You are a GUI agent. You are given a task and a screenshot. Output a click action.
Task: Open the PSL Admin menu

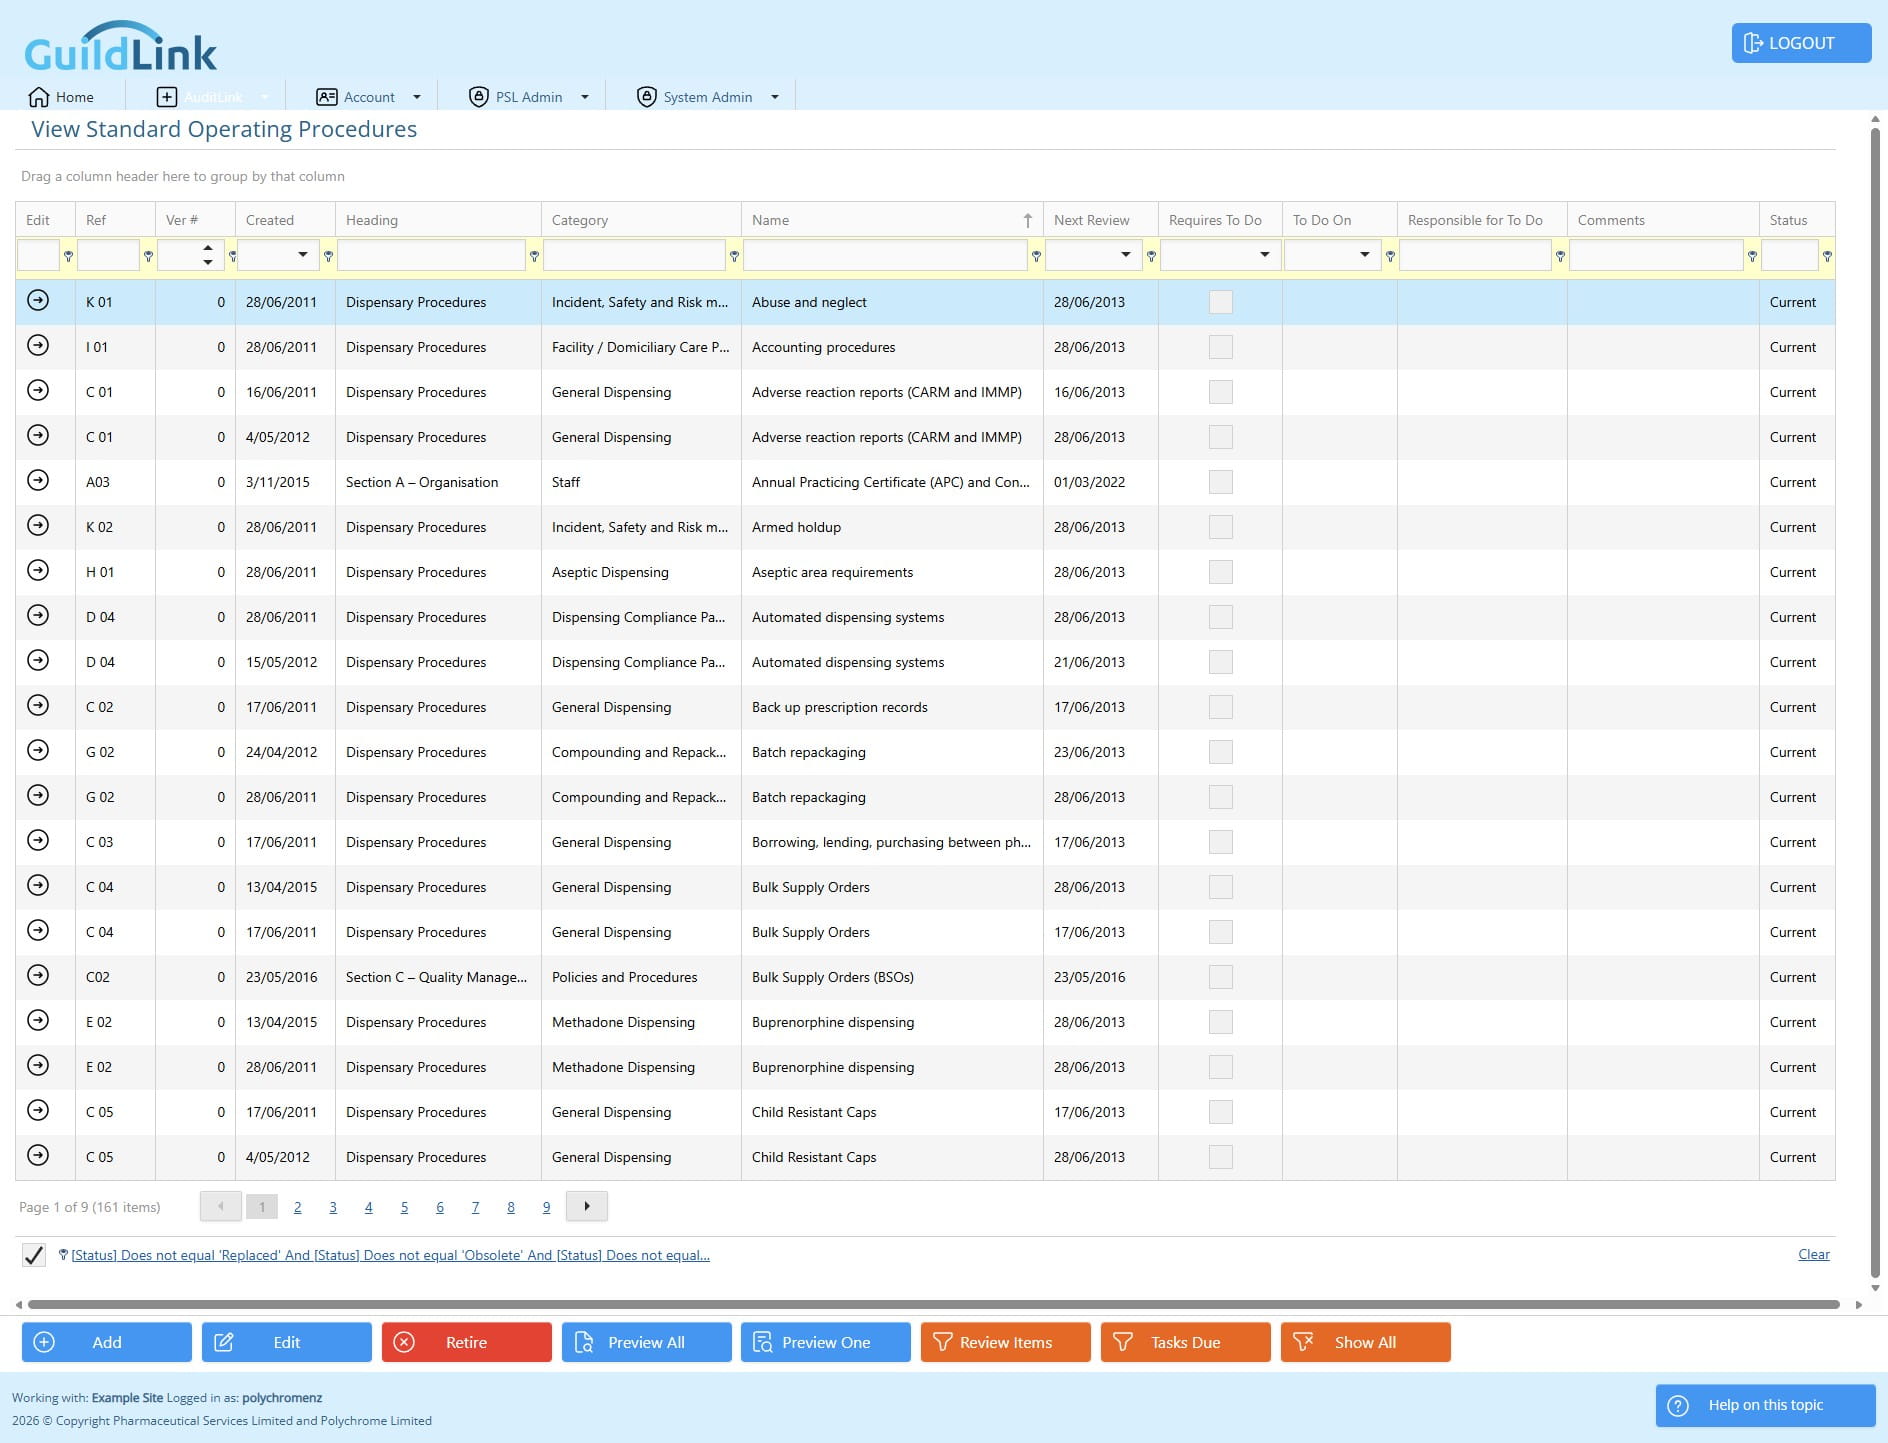click(528, 97)
